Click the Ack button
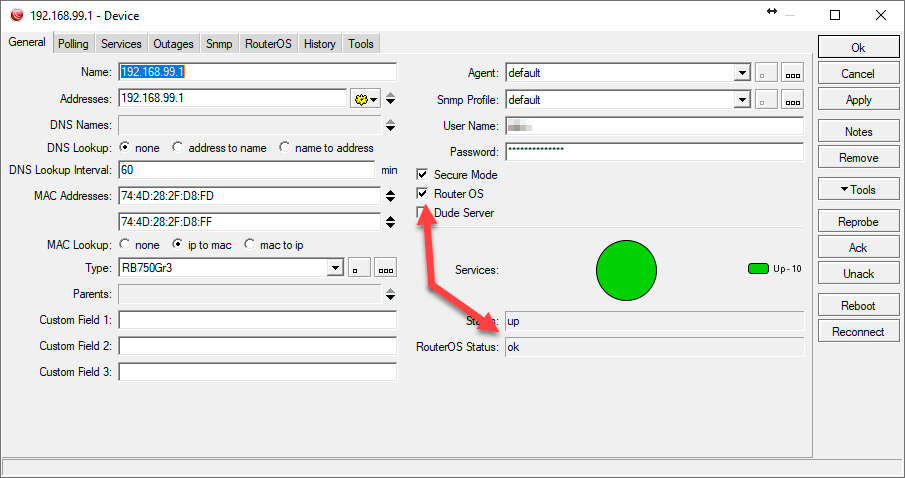 click(x=858, y=248)
